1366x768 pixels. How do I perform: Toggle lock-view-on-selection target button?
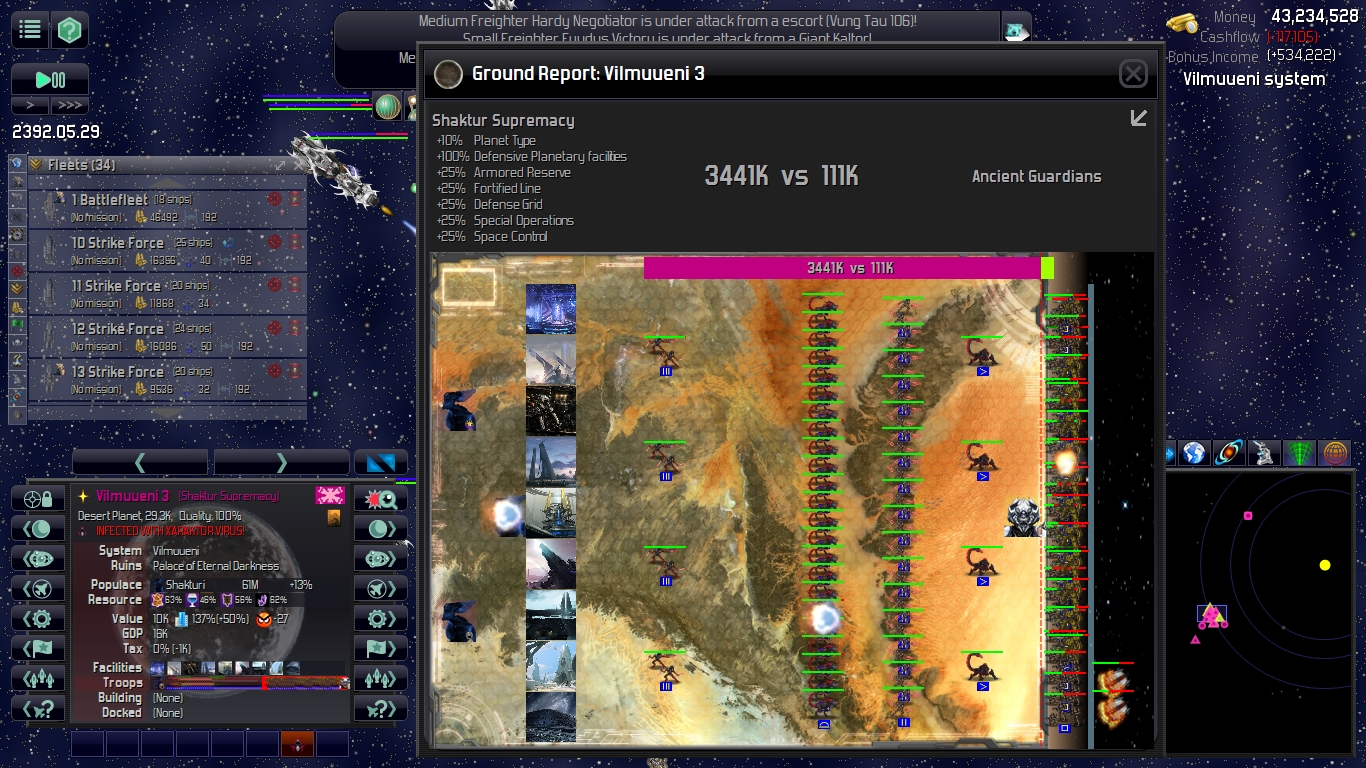tap(38, 499)
